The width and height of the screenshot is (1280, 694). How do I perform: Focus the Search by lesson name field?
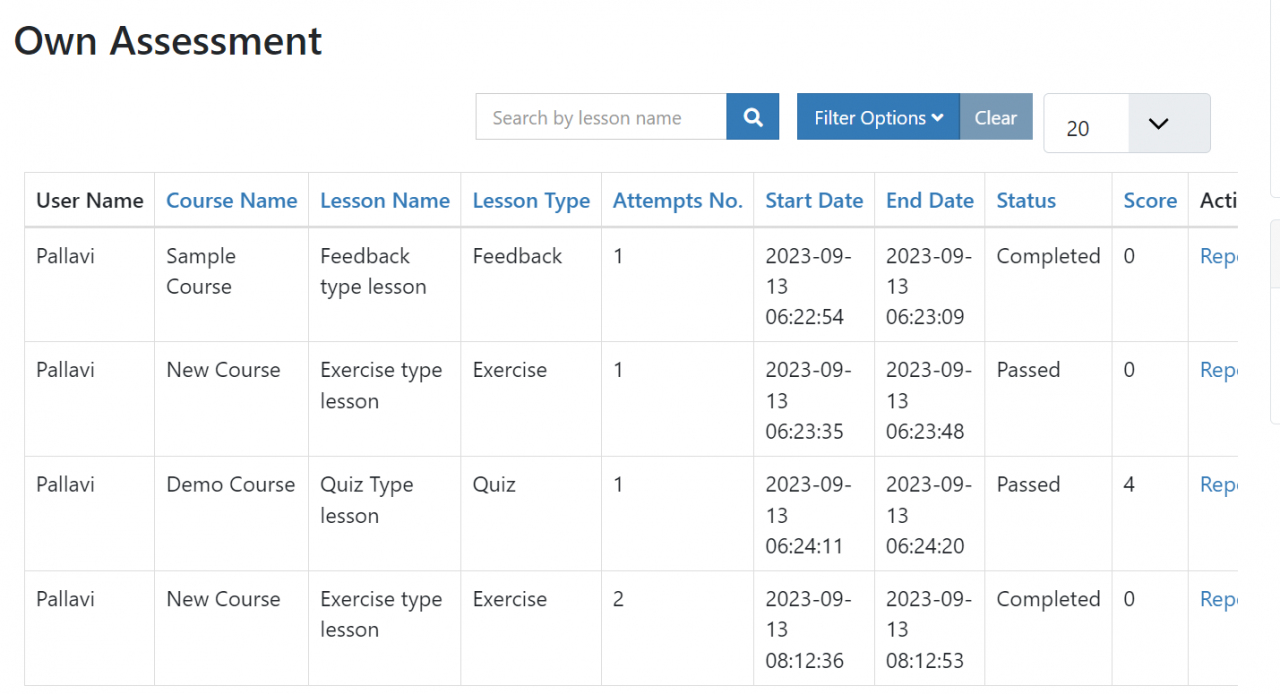point(601,117)
